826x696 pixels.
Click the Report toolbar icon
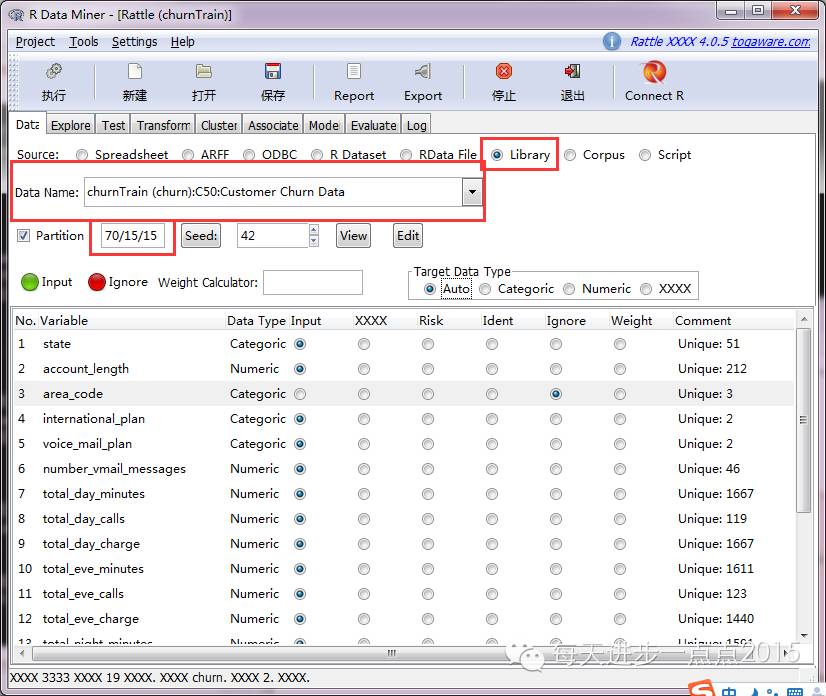[x=354, y=72]
